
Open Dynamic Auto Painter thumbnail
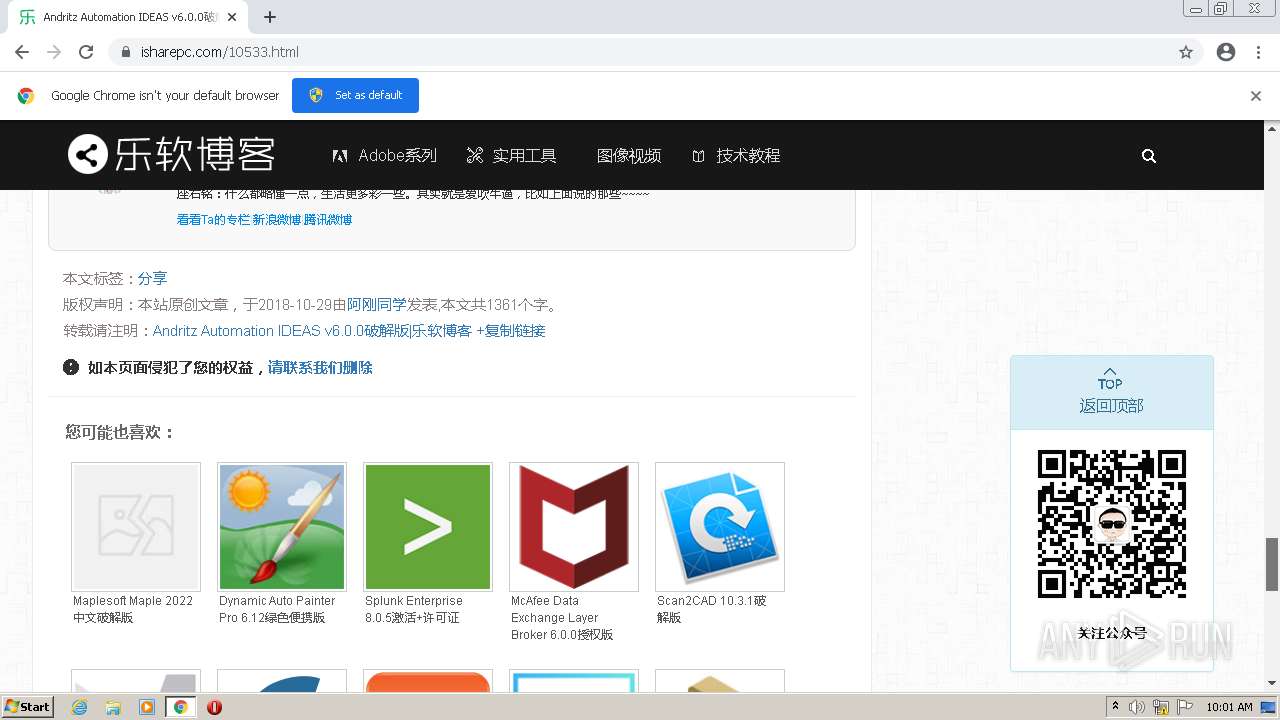point(282,527)
